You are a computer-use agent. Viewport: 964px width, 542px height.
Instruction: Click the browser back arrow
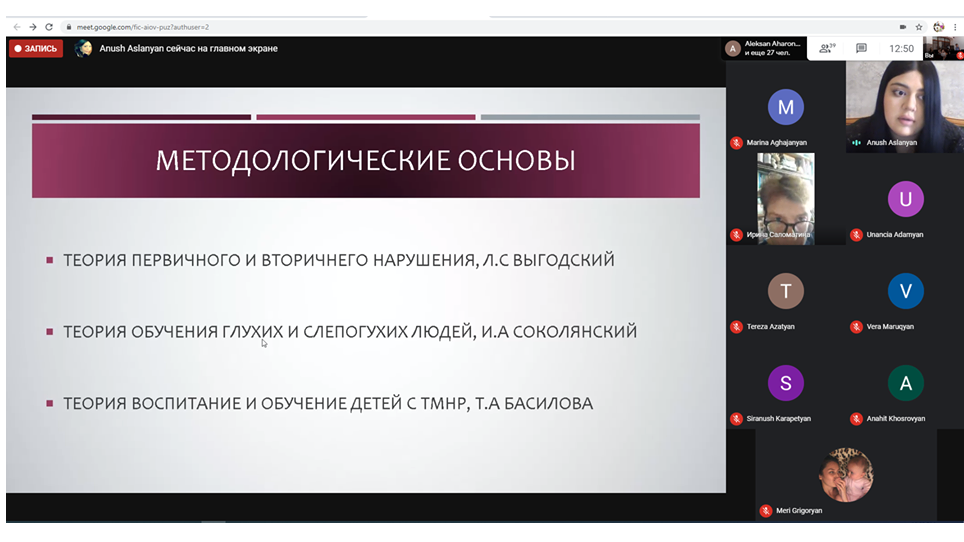pyautogui.click(x=16, y=27)
